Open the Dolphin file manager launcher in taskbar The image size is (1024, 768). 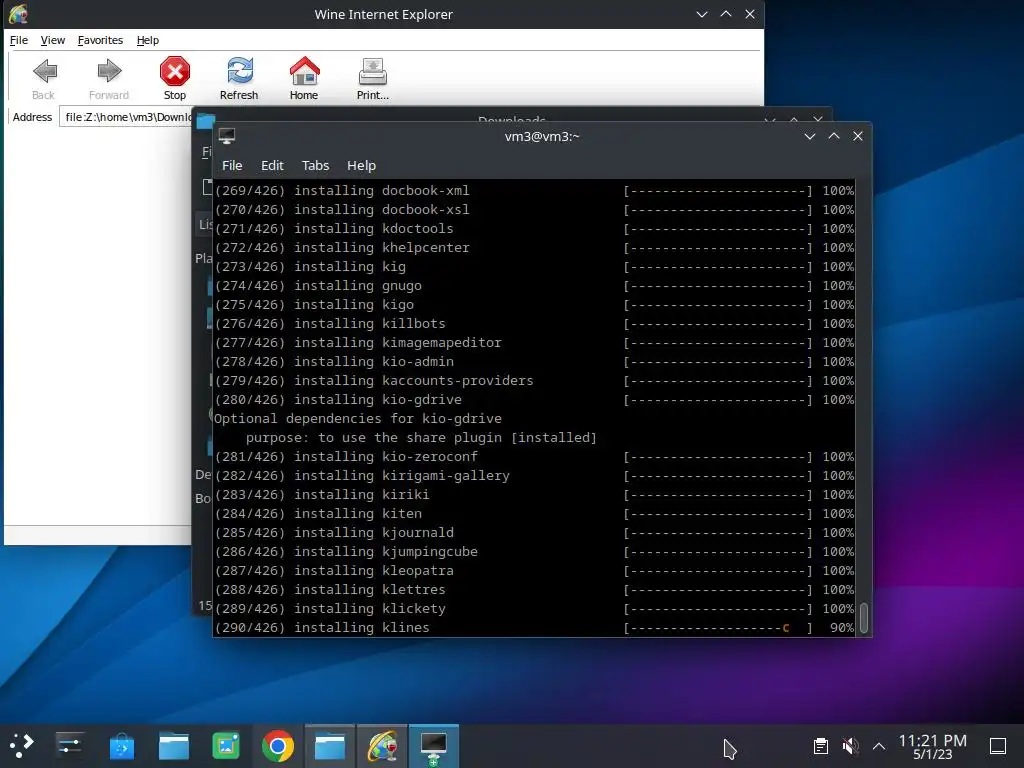[174, 746]
